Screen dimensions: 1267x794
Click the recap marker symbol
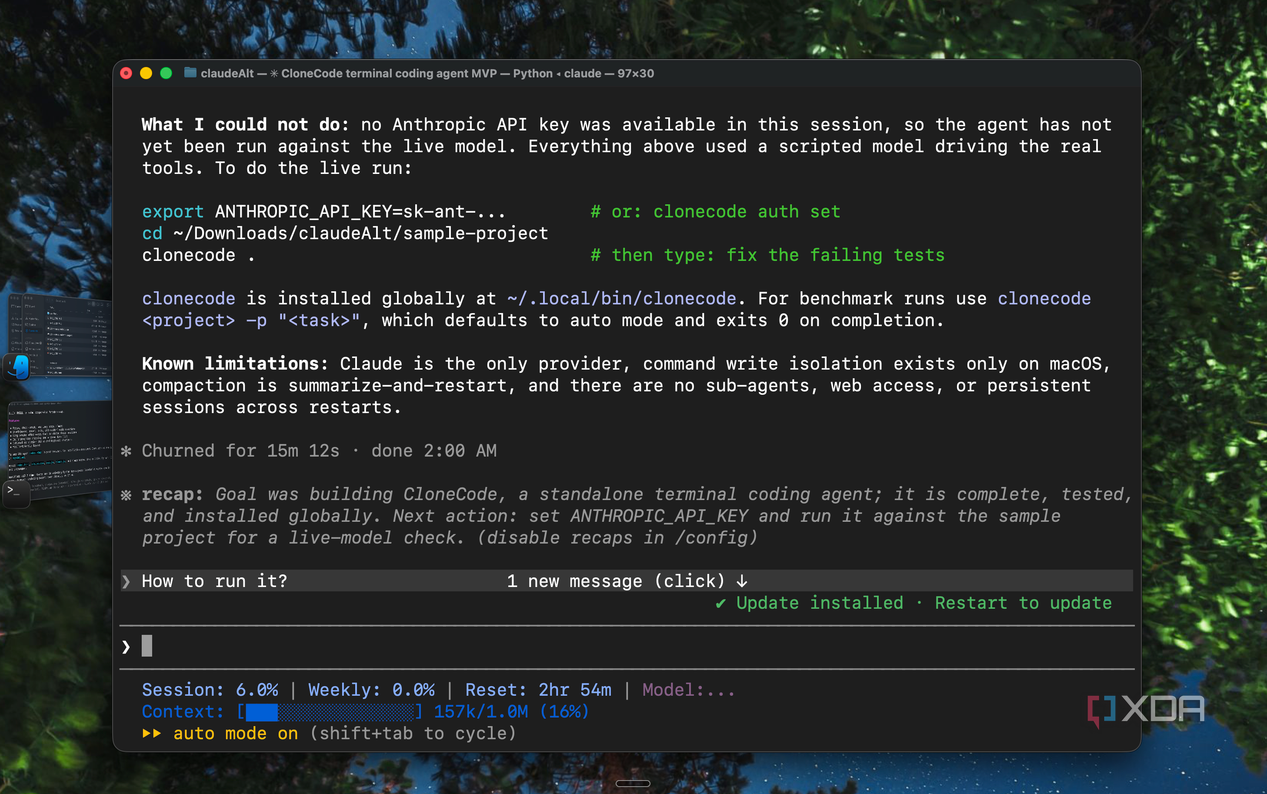pyautogui.click(x=126, y=494)
